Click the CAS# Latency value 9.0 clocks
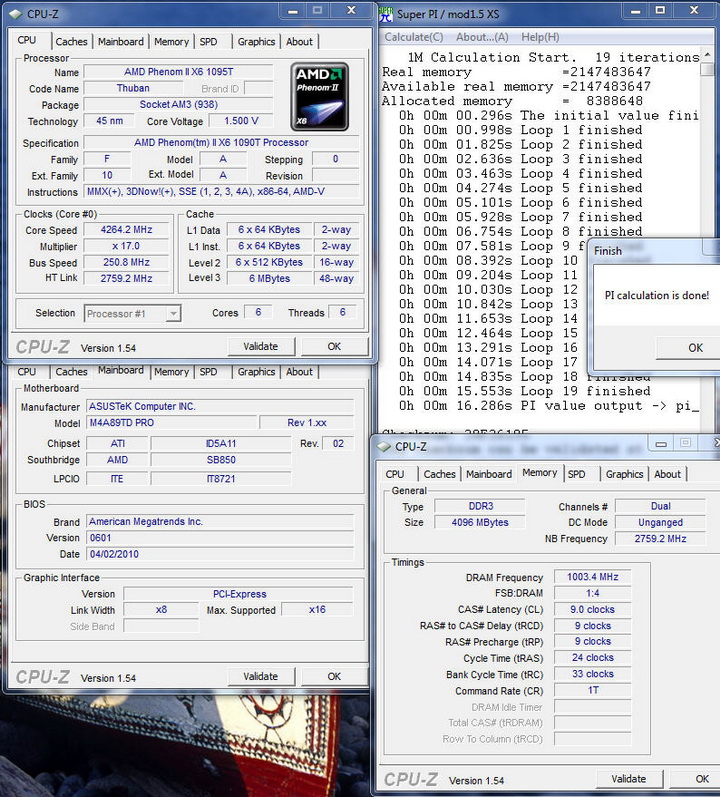720x797 pixels. point(592,609)
